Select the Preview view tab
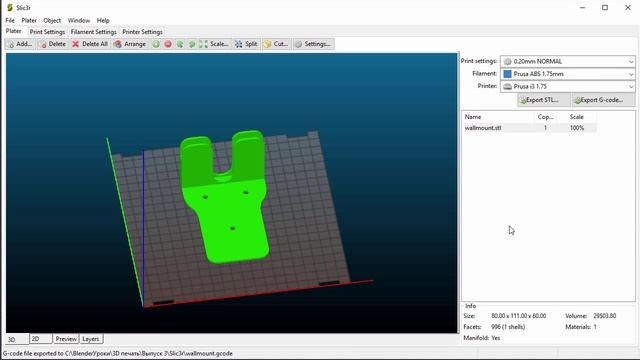Image resolution: width=640 pixels, height=360 pixels. point(66,339)
